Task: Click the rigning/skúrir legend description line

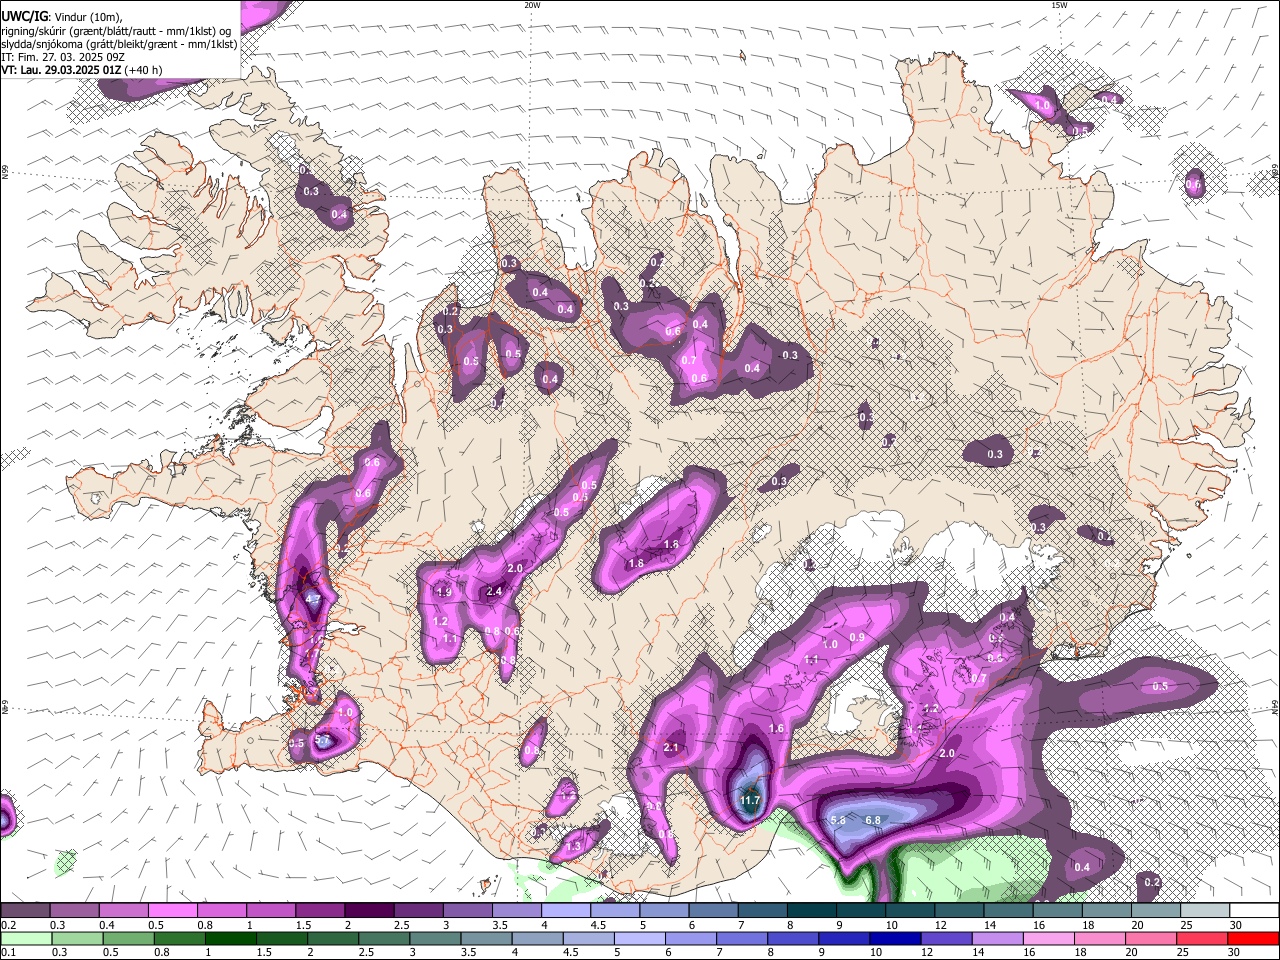Action: [x=116, y=30]
